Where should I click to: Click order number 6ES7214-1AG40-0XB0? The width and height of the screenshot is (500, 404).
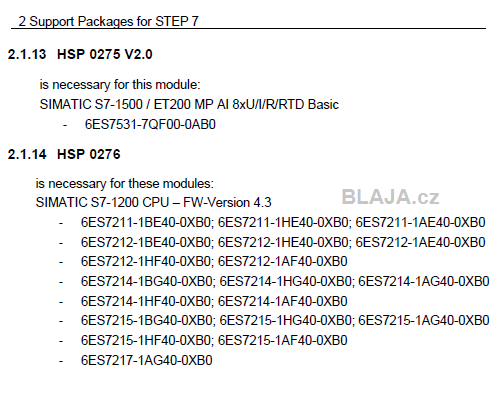[424, 281]
